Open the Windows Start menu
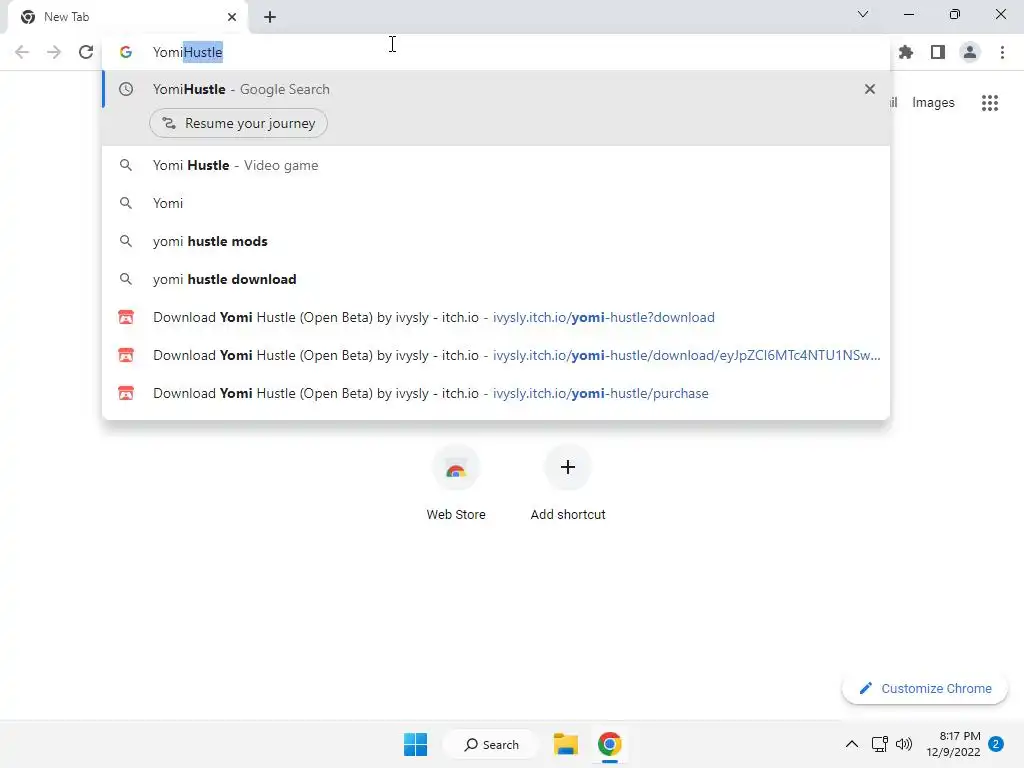The height and width of the screenshot is (768, 1024). 415,744
